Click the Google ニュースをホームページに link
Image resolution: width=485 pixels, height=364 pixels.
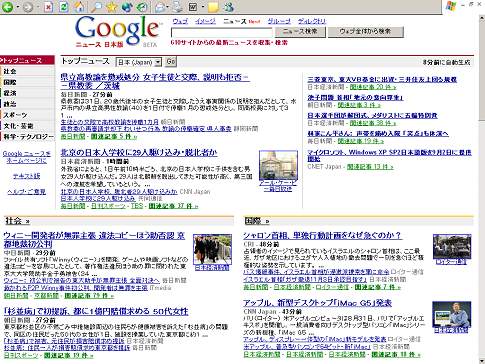pyautogui.click(x=27, y=157)
